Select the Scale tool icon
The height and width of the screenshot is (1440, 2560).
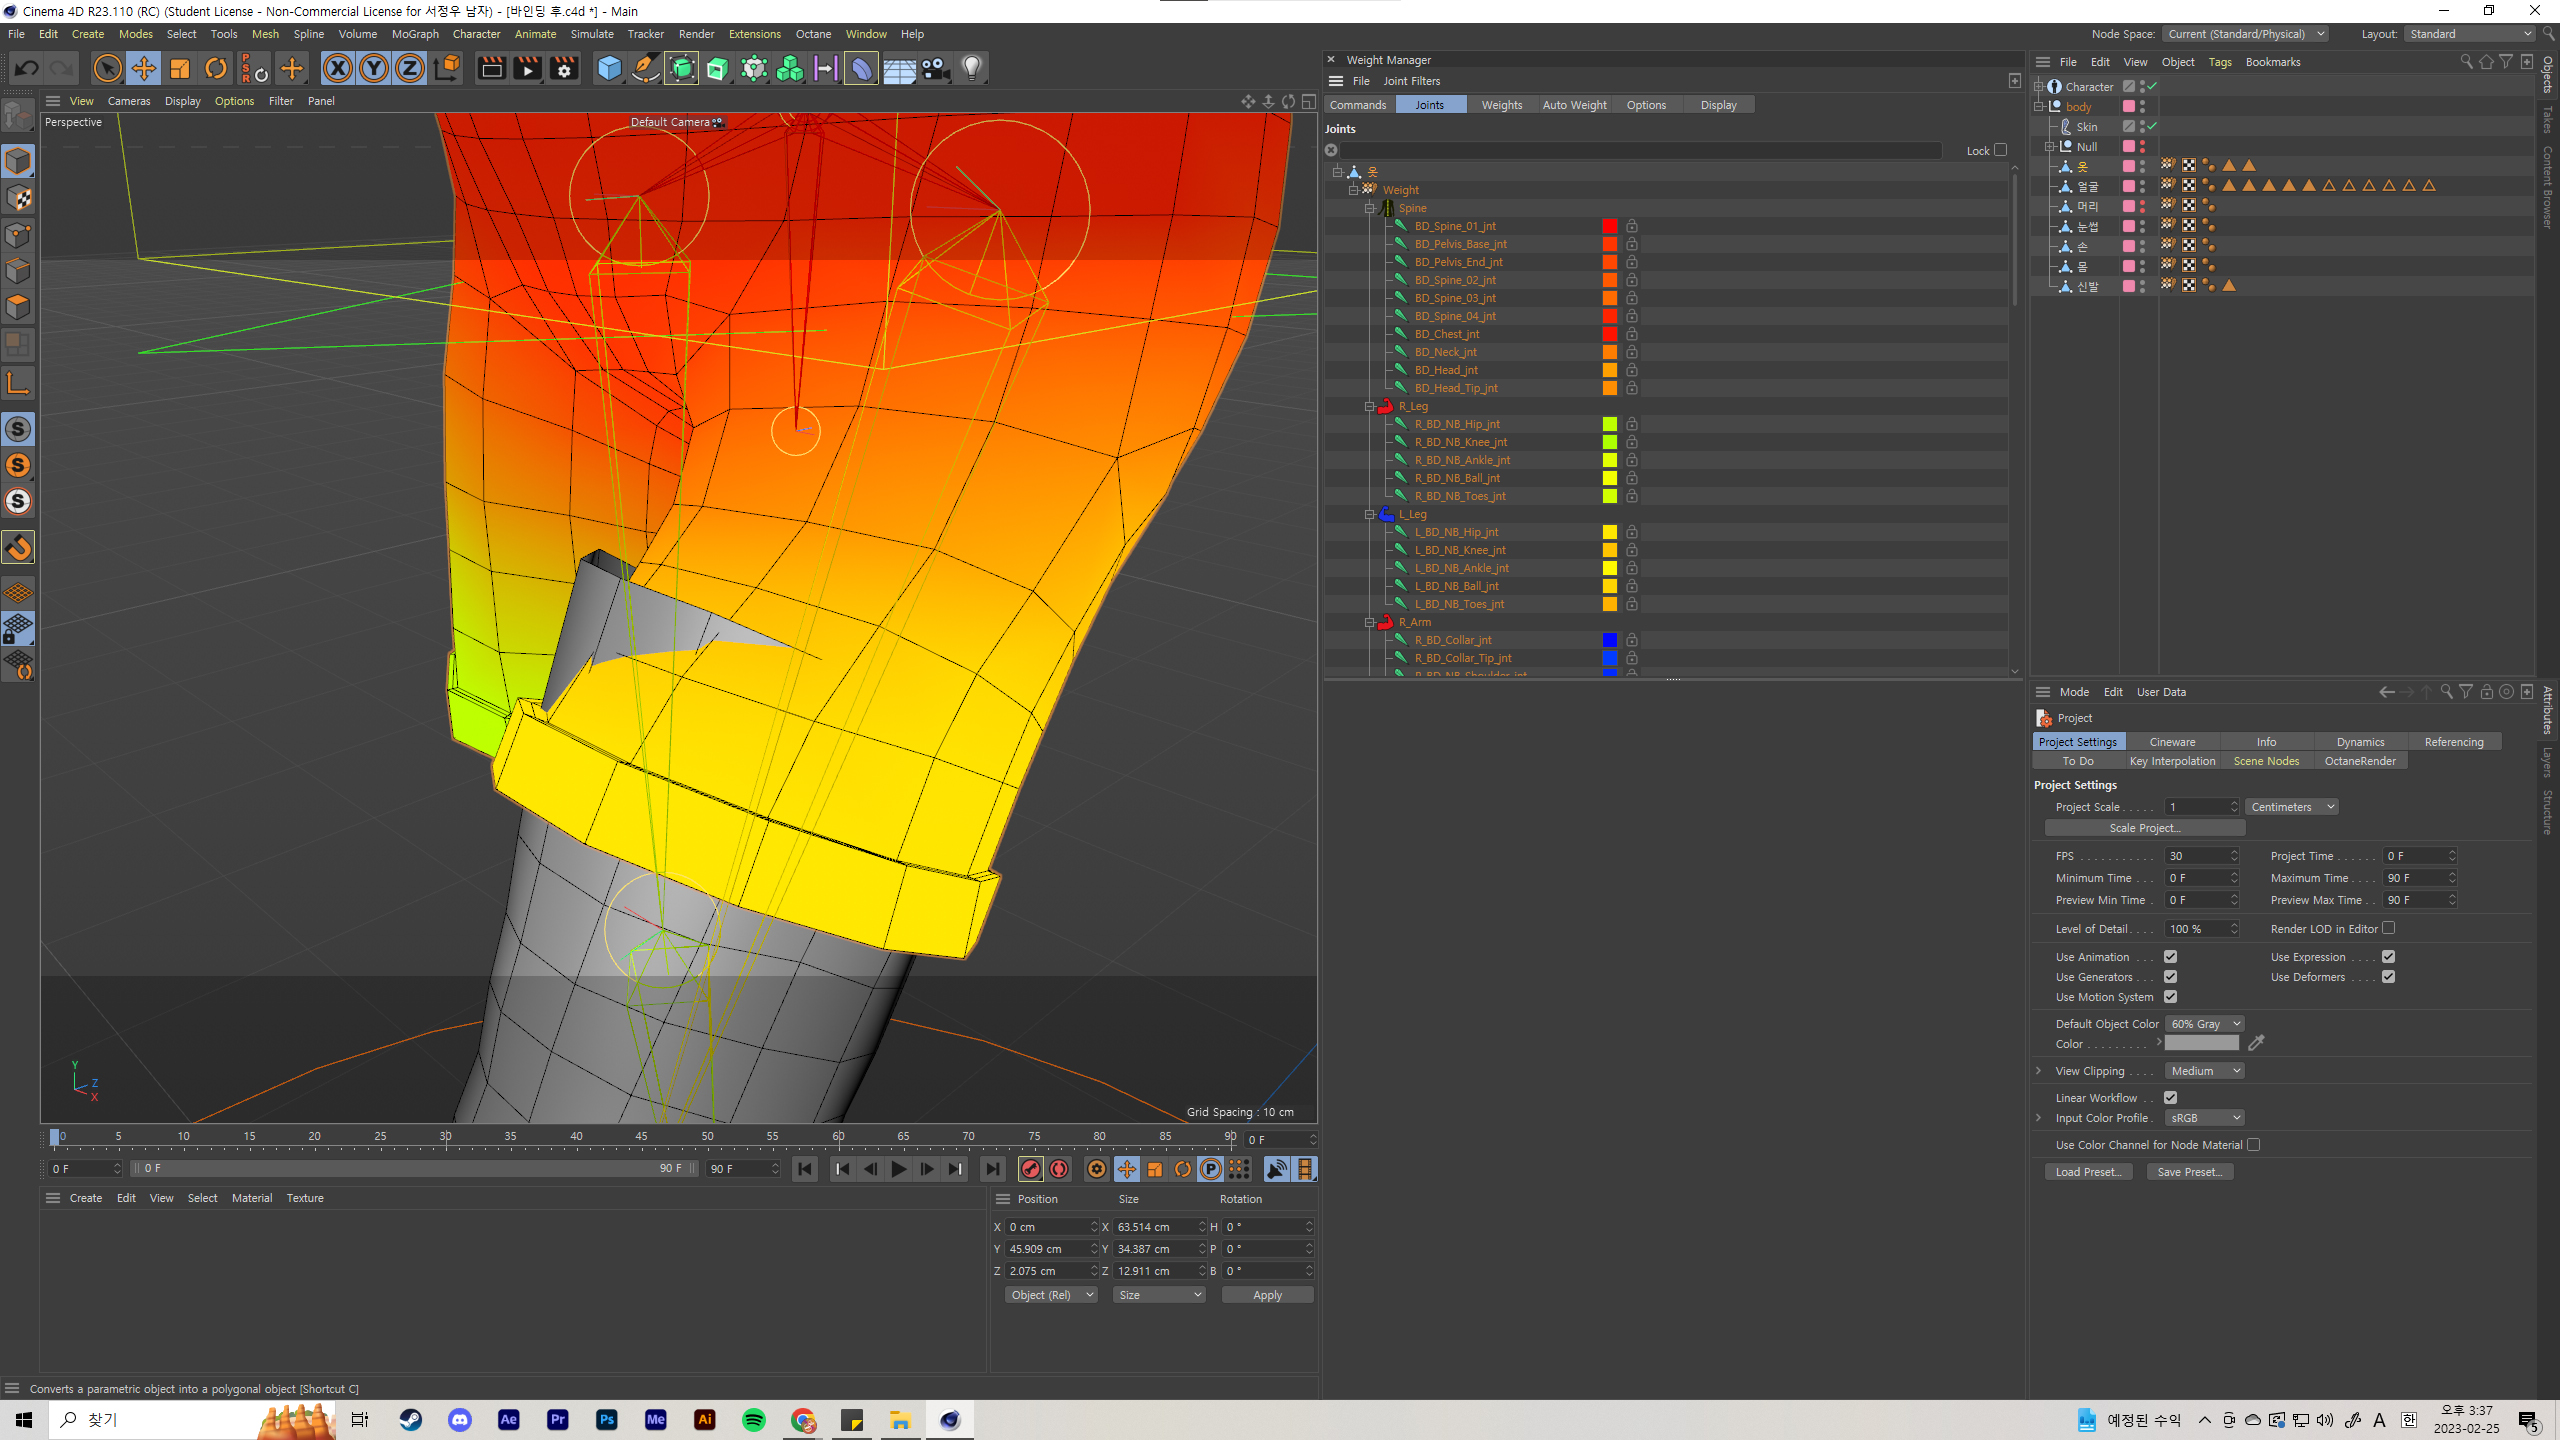tap(179, 67)
